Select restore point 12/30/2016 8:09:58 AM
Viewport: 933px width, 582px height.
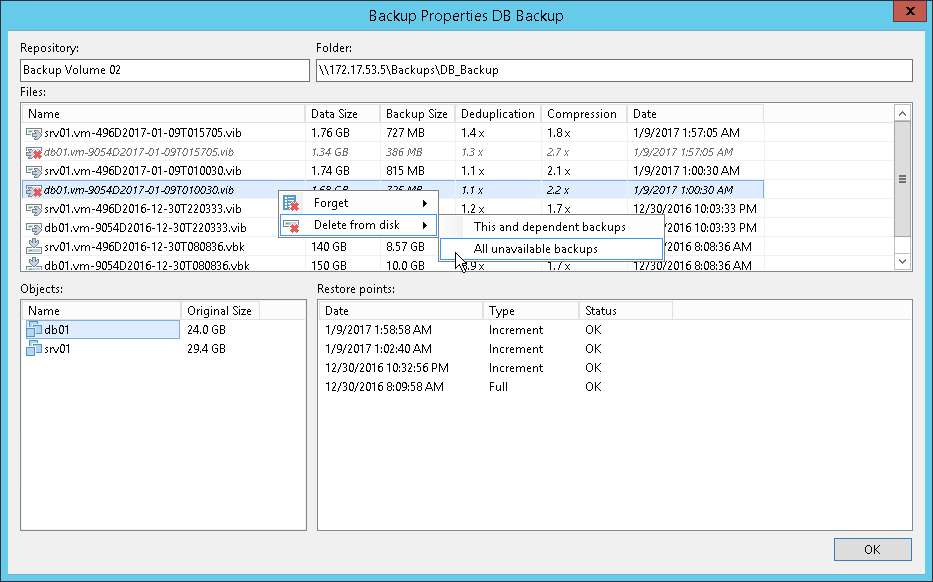(x=384, y=387)
